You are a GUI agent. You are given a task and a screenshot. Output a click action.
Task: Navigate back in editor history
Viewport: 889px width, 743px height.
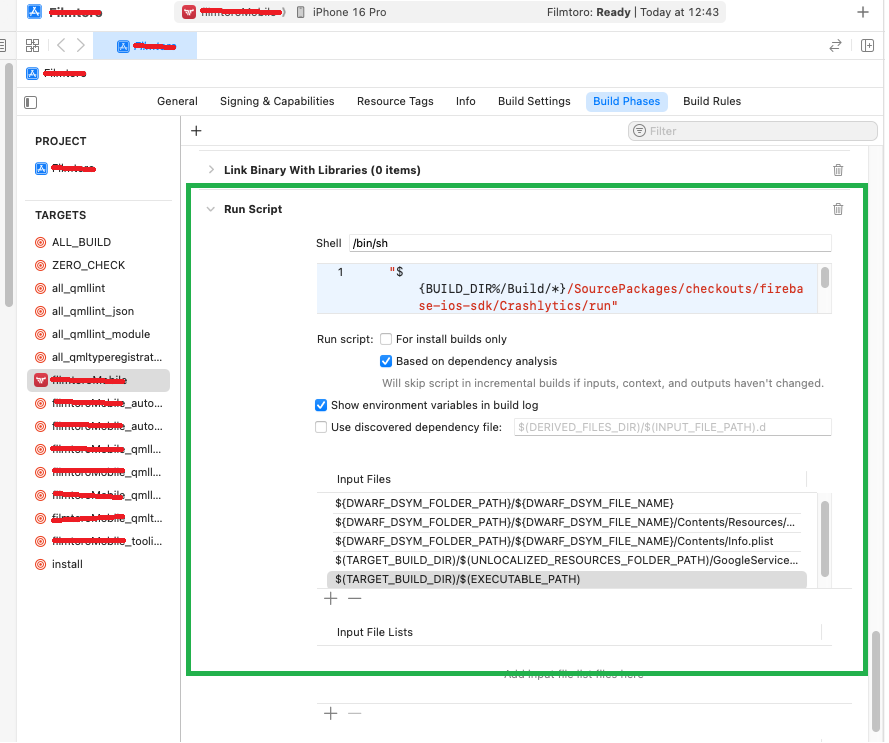click(x=61, y=45)
